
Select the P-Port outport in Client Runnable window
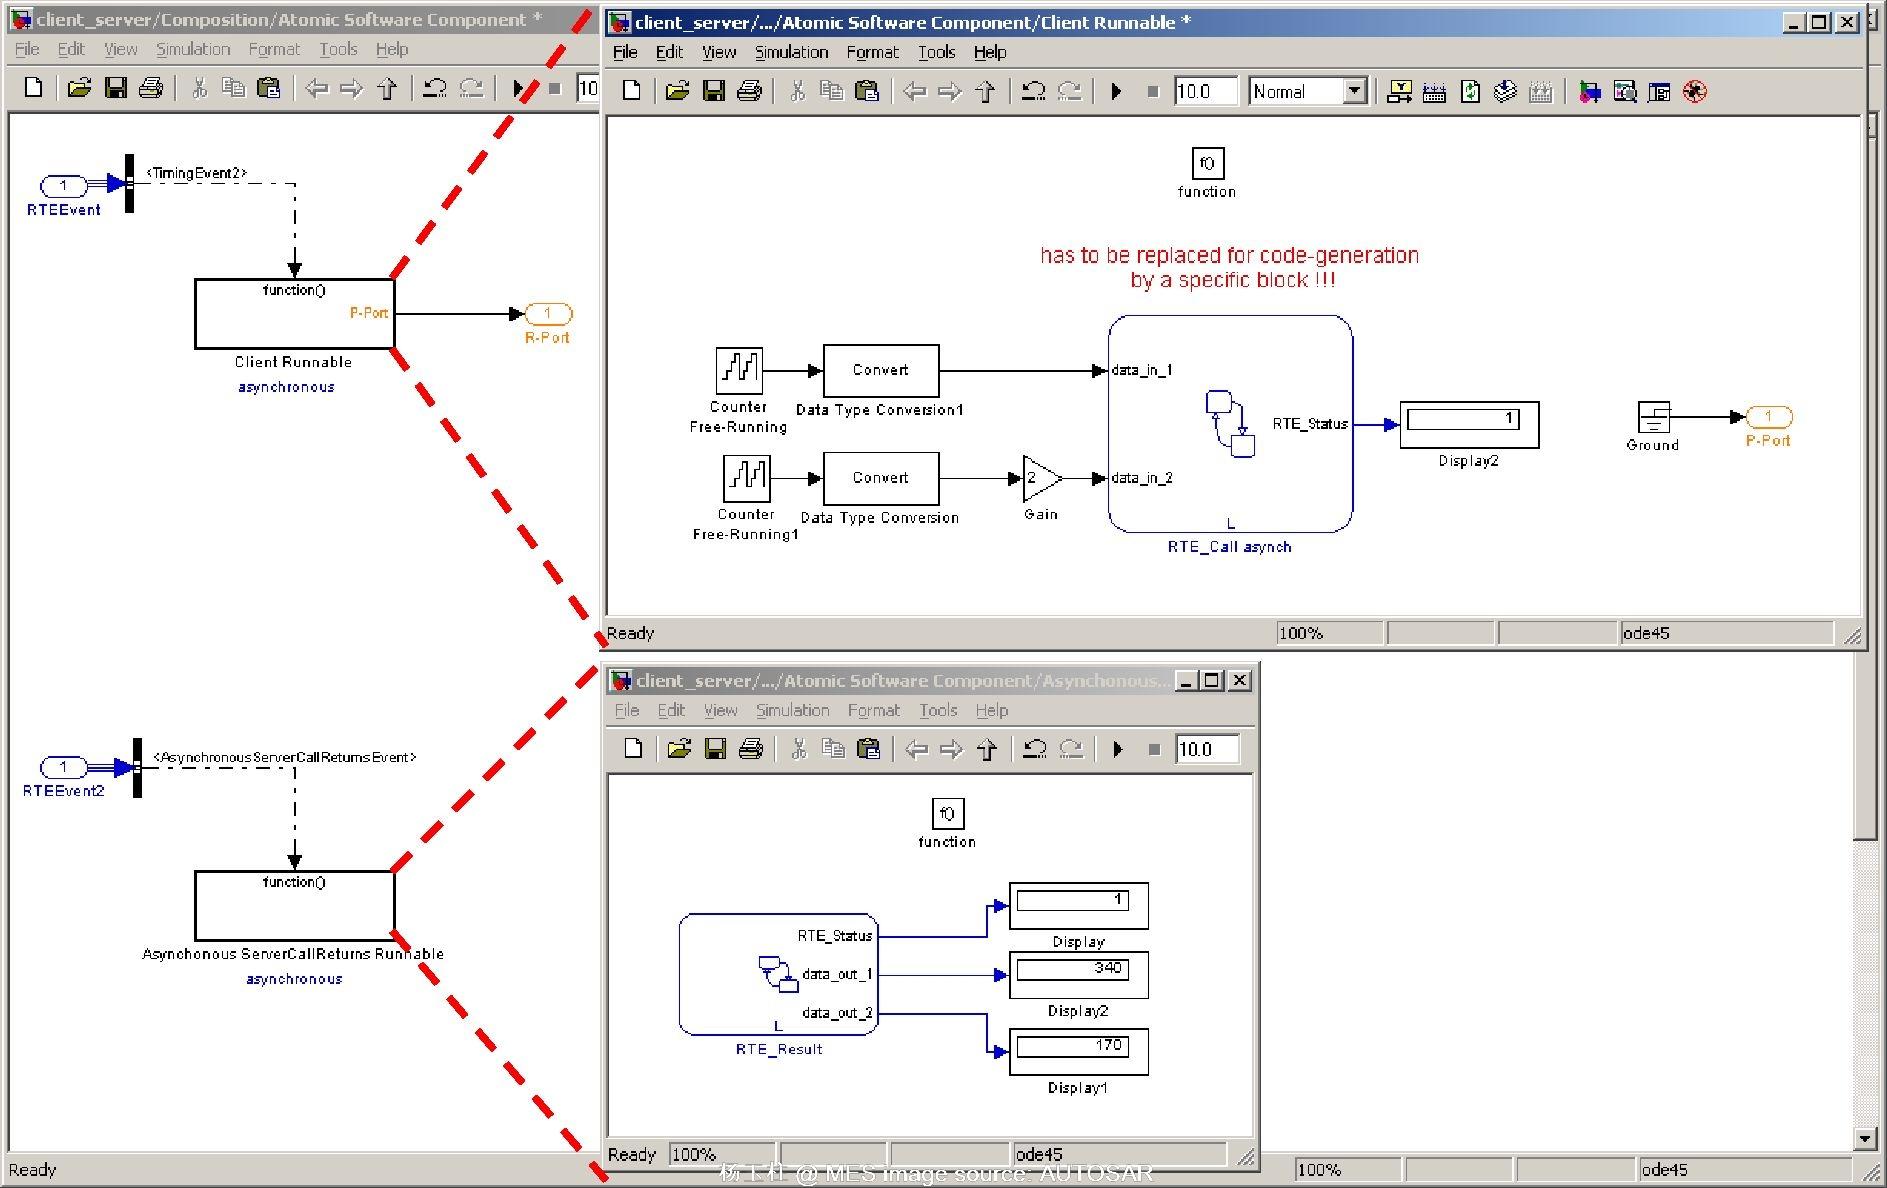pyautogui.click(x=1768, y=416)
